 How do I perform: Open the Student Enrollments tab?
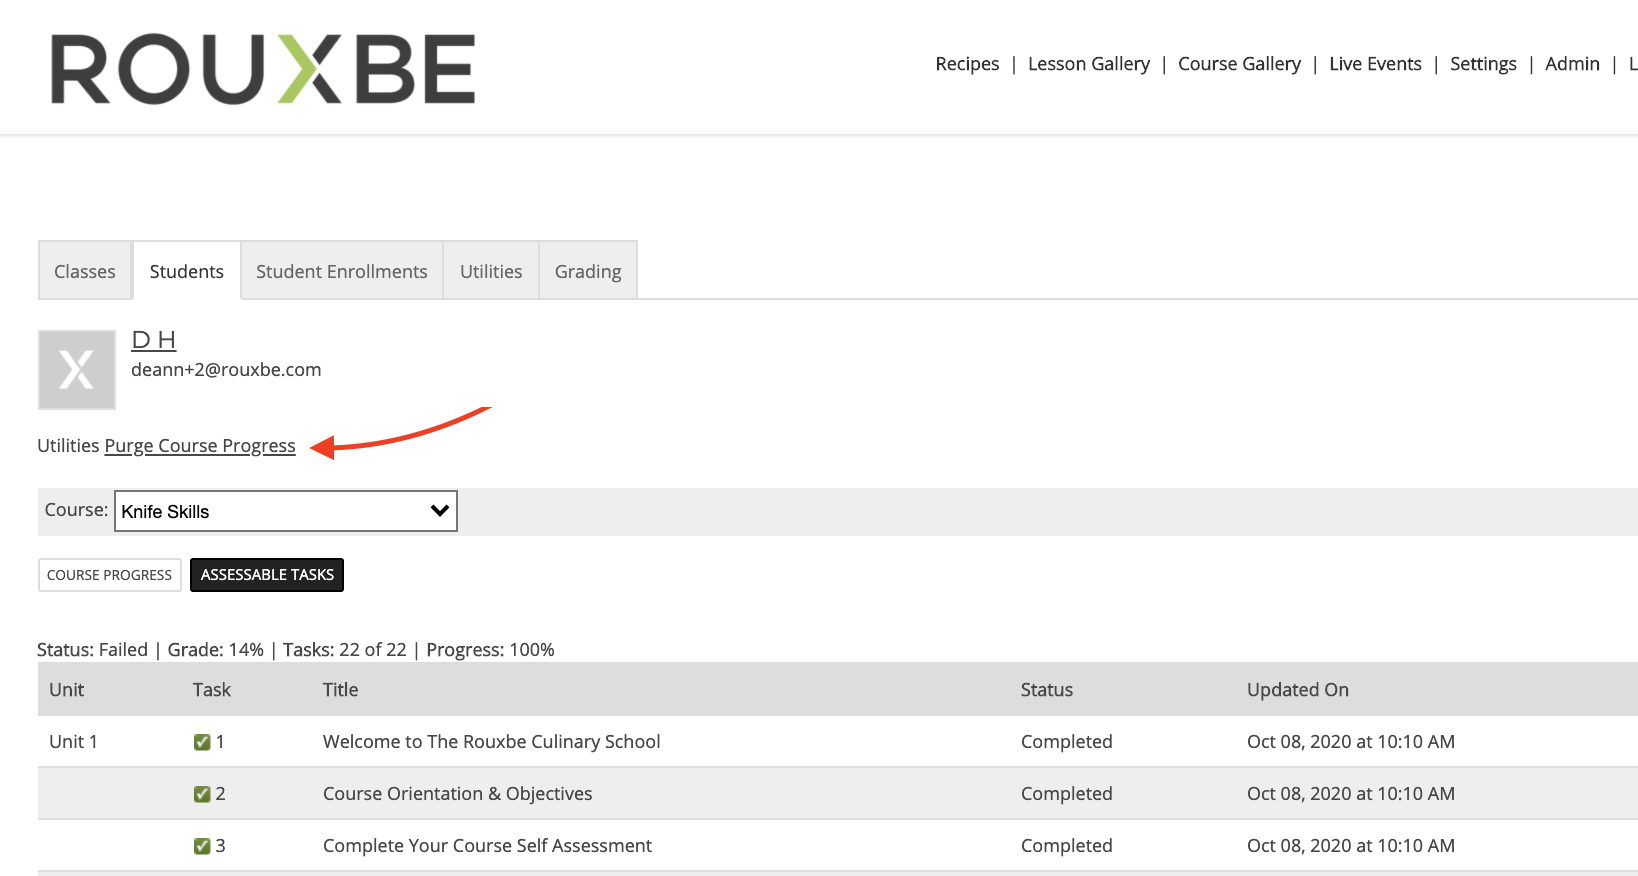click(x=342, y=271)
